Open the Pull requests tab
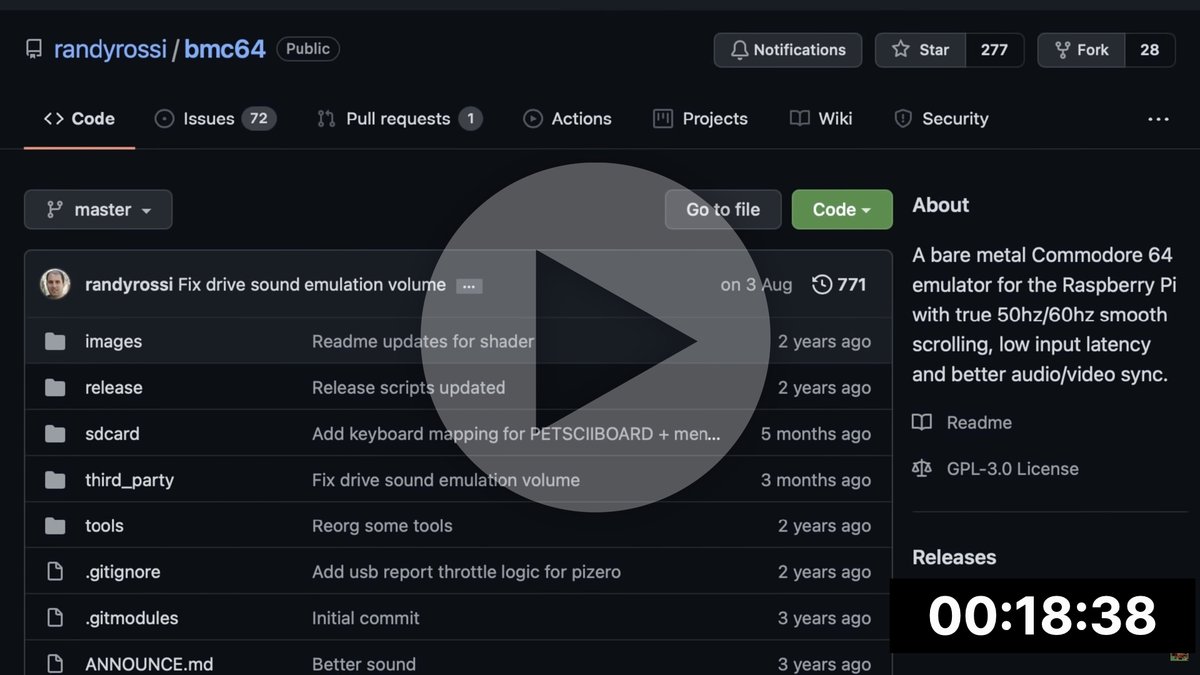1200x675 pixels. pos(400,118)
